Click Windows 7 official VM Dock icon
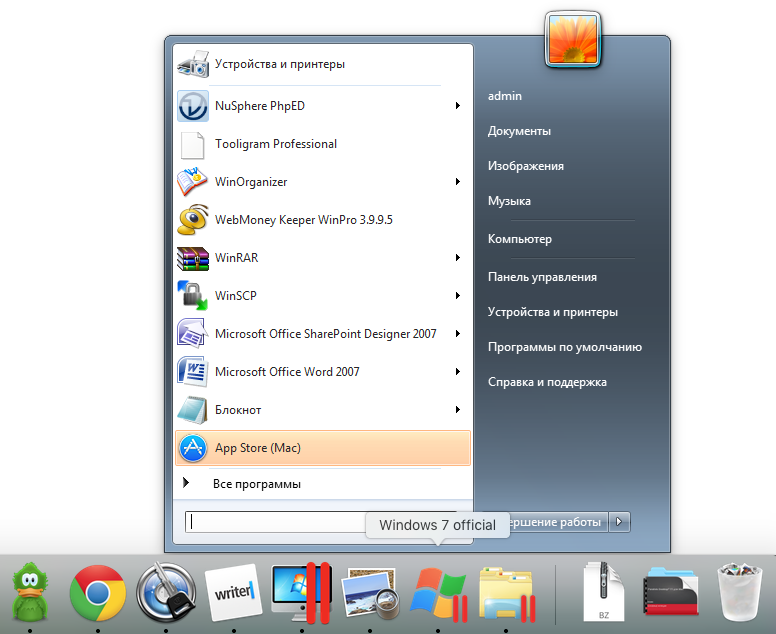This screenshot has height=634, width=776. click(438, 594)
